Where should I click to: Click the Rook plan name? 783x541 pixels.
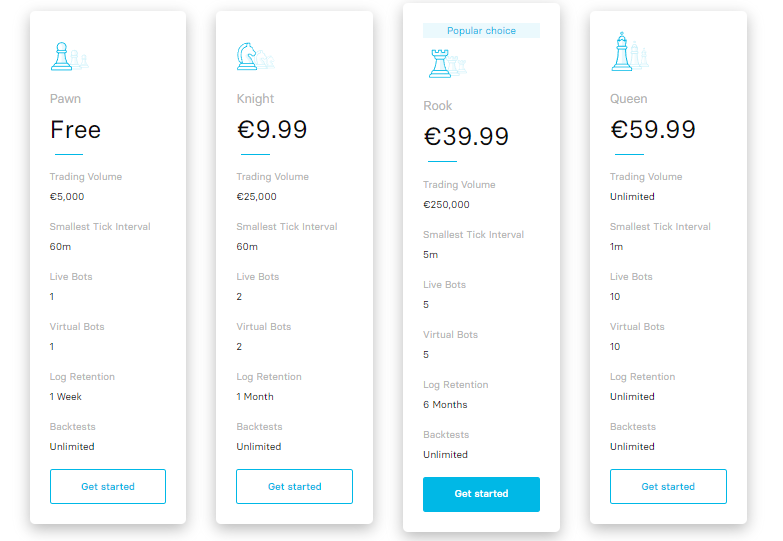(x=438, y=106)
